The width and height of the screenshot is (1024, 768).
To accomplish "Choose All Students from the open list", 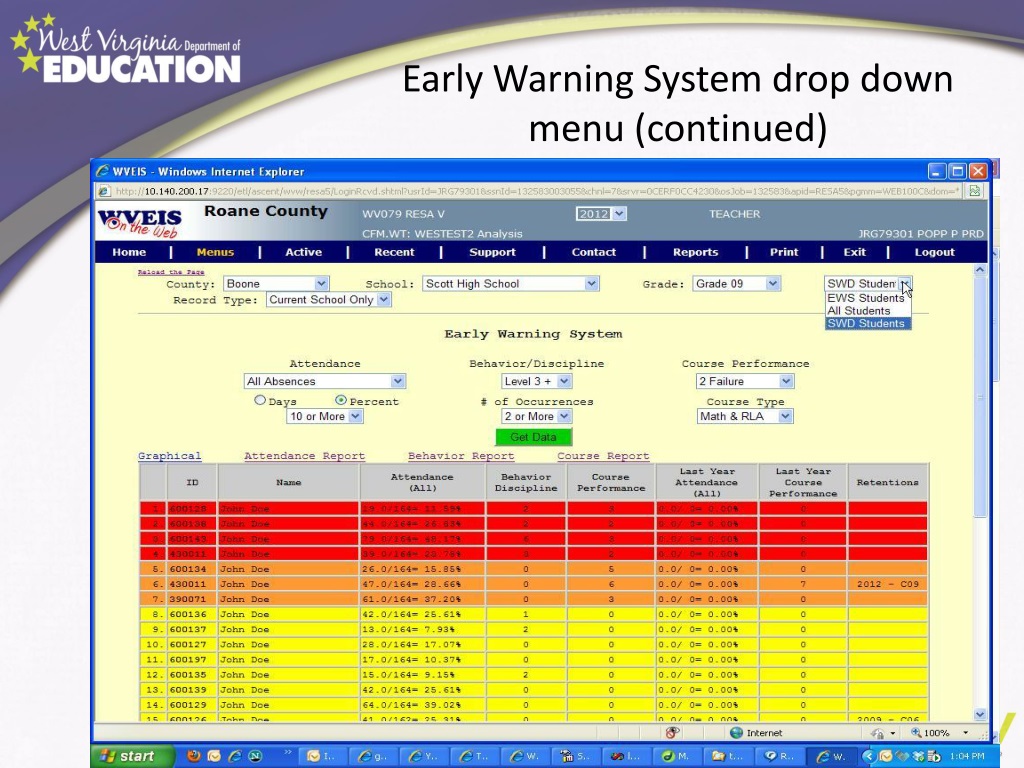I will tap(866, 311).
